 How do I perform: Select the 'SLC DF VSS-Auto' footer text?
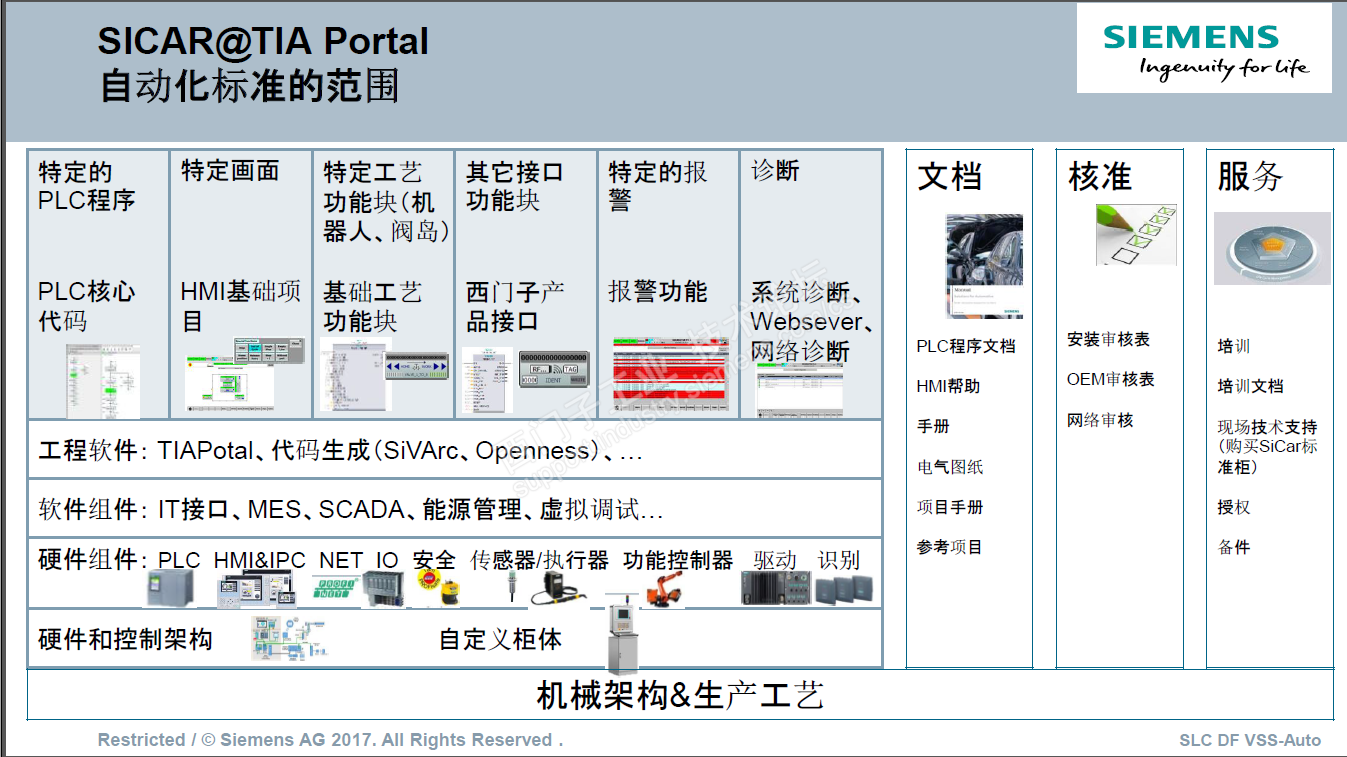(x=1250, y=741)
